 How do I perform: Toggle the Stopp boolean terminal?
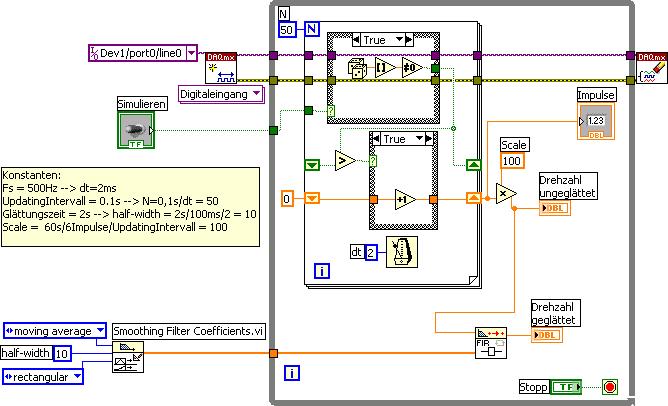point(566,387)
